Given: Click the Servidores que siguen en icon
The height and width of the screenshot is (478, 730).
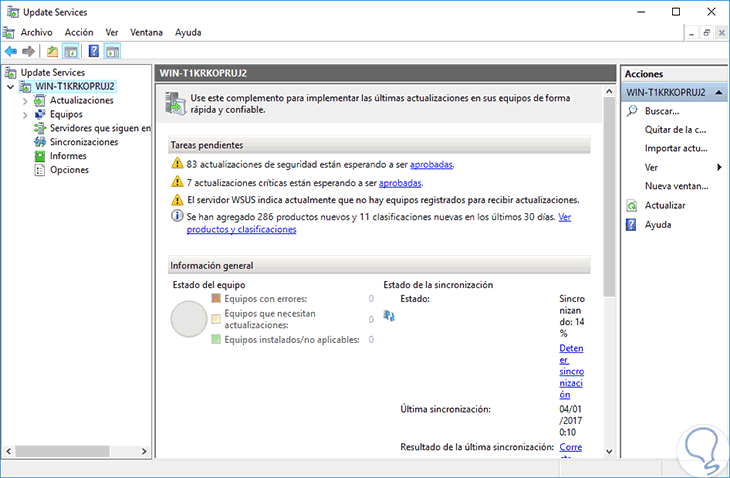Looking at the screenshot, I should pos(40,128).
